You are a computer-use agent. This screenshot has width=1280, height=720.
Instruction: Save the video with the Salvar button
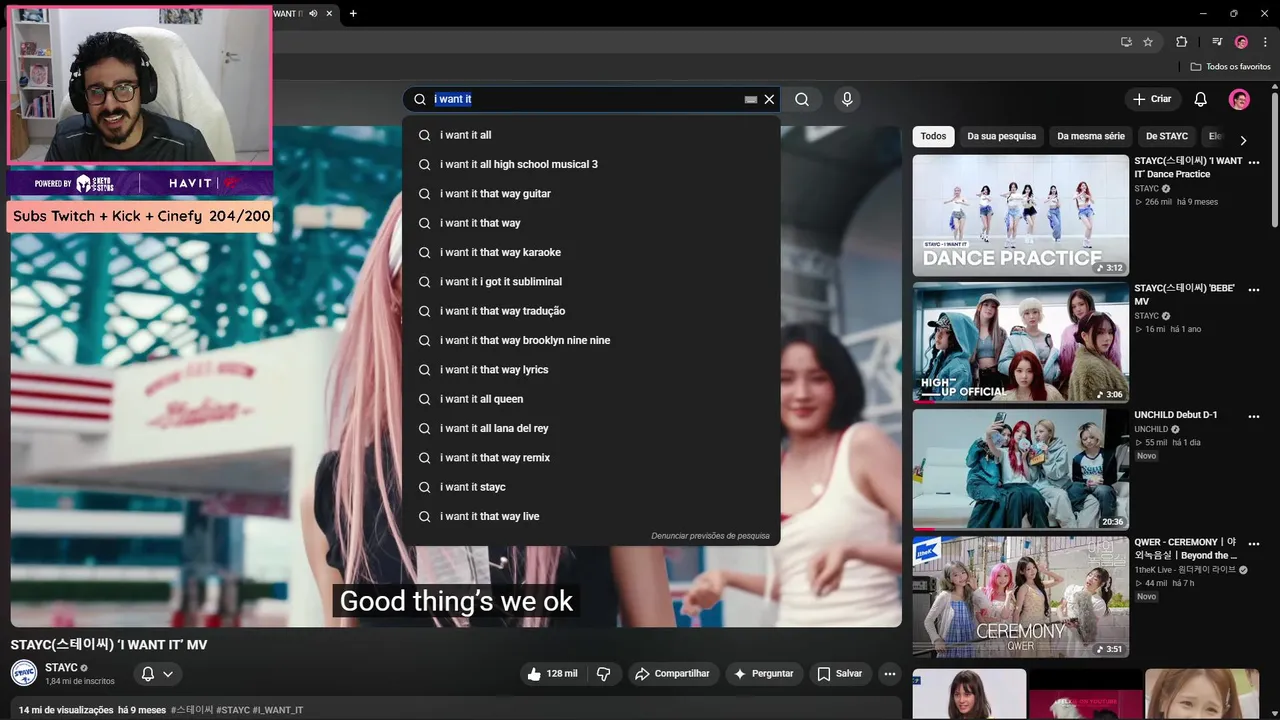pyautogui.click(x=839, y=674)
